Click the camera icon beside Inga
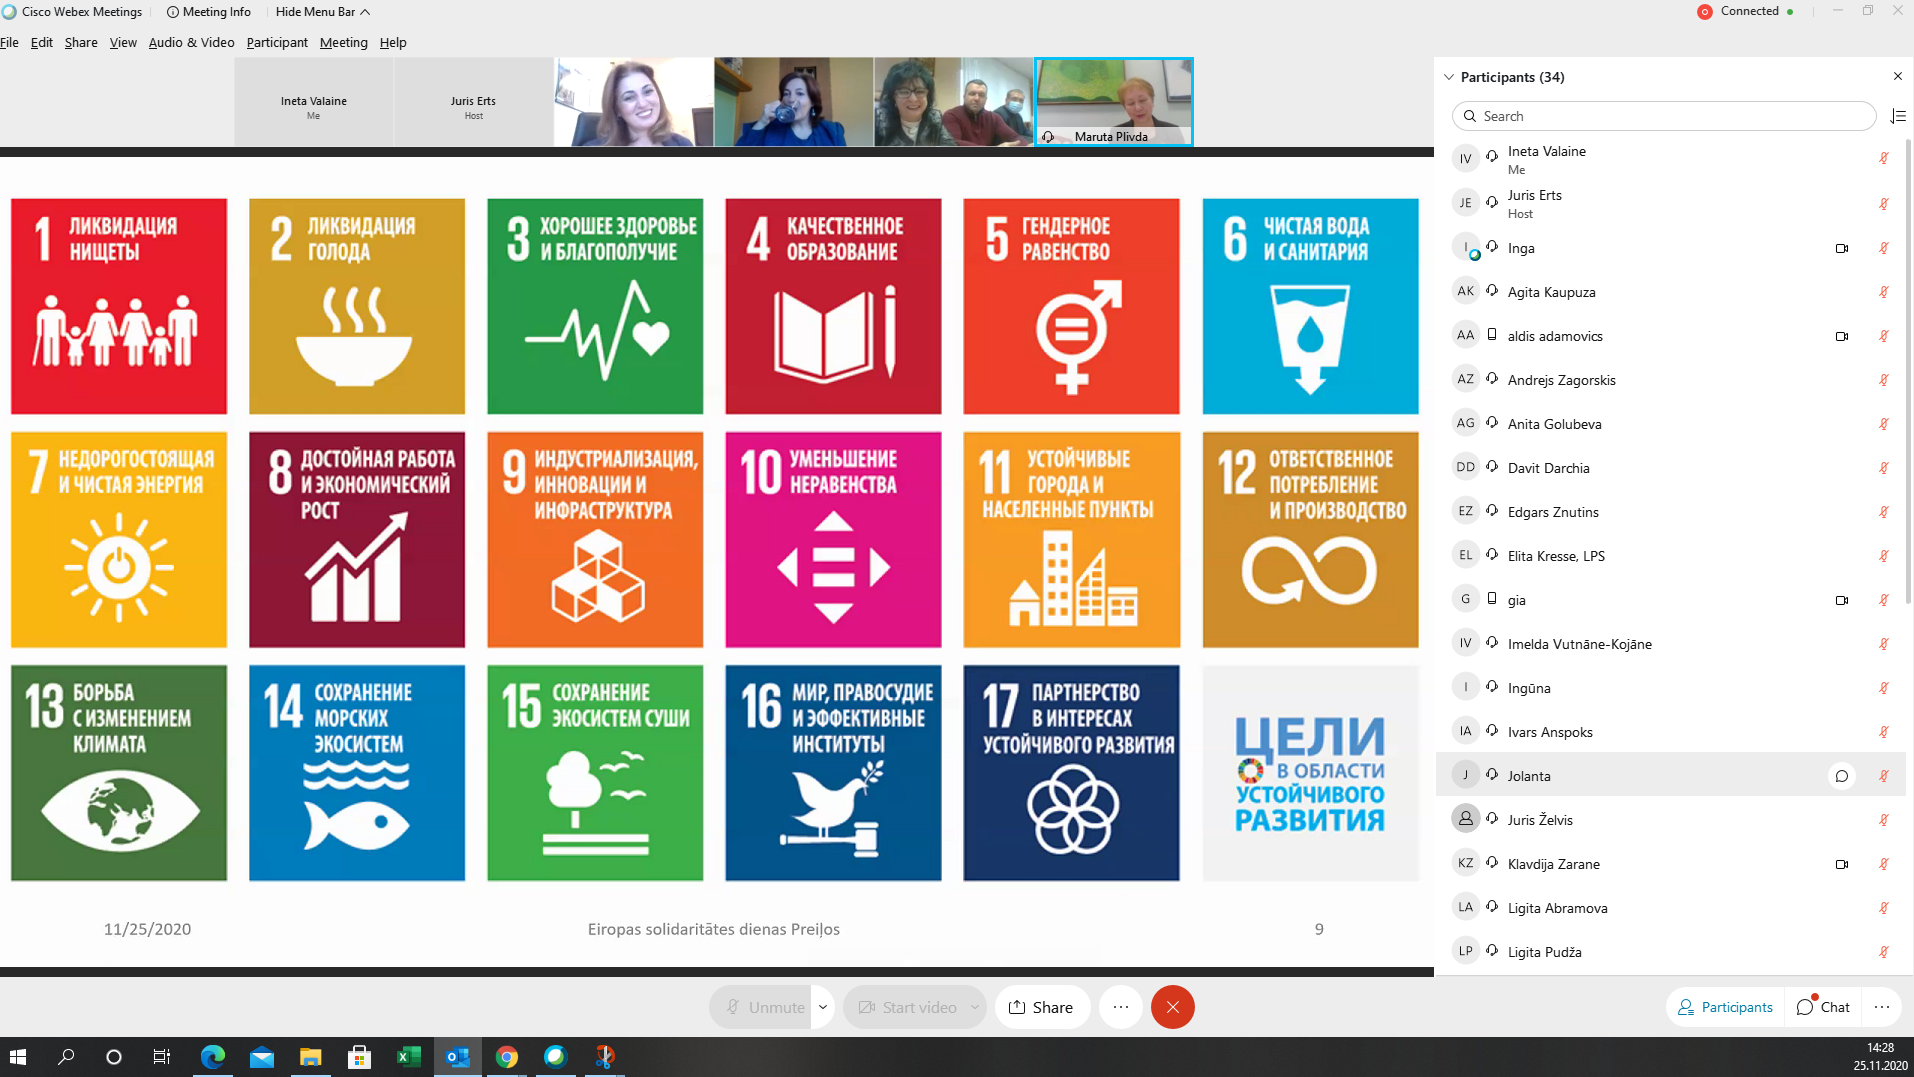 pyautogui.click(x=1841, y=249)
